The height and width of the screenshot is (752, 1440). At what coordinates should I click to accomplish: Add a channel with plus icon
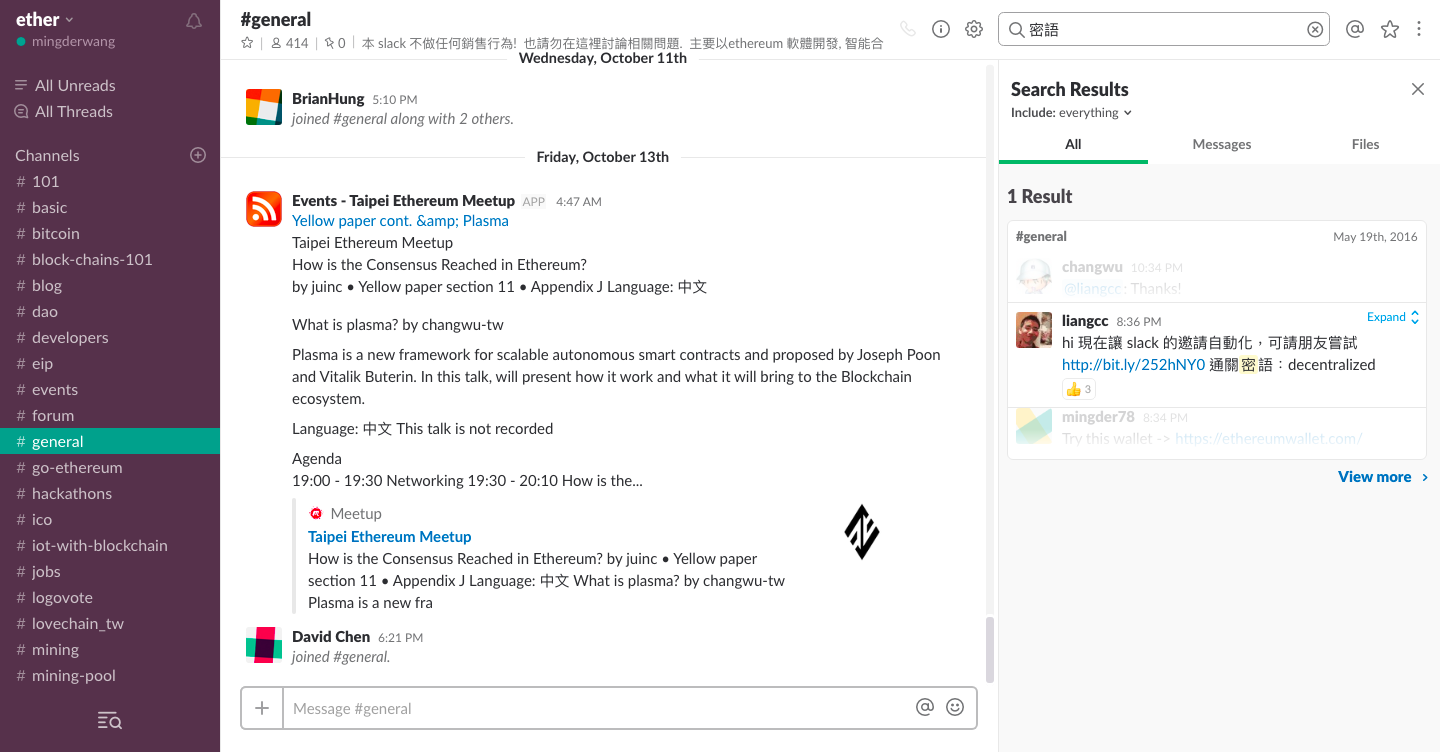[x=198, y=155]
